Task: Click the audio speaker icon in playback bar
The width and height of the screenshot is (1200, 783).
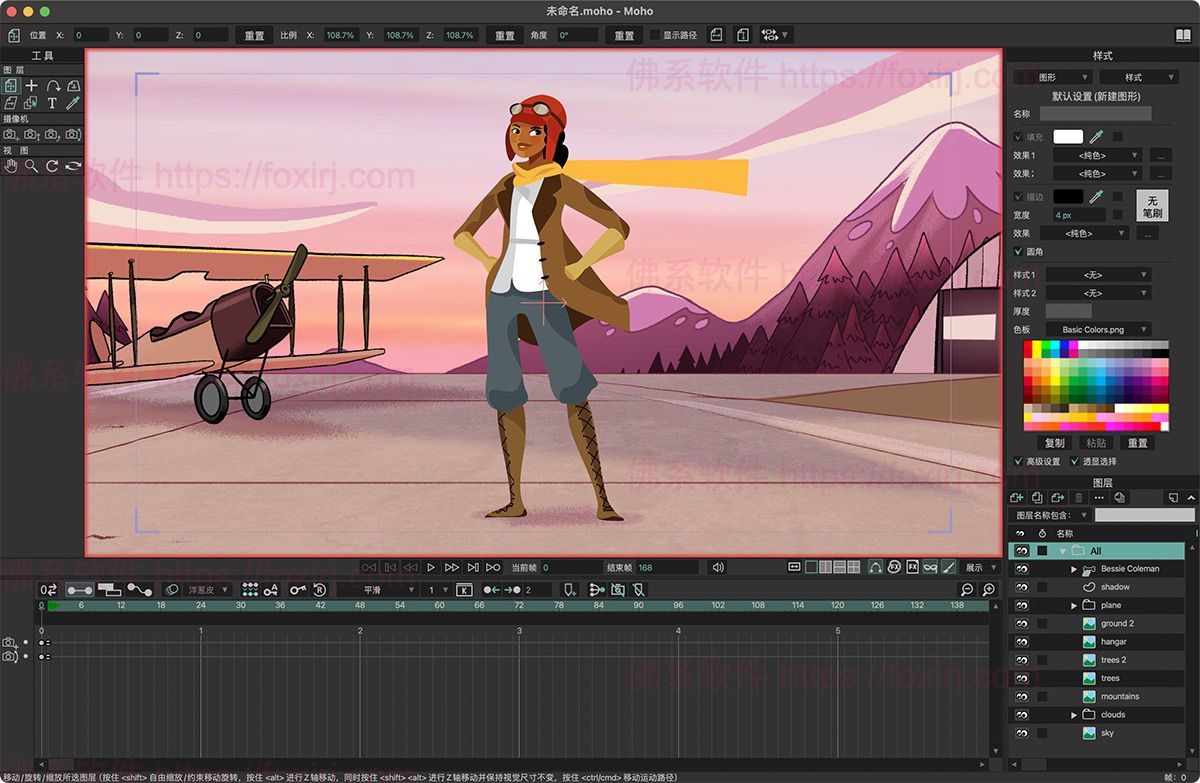Action: pyautogui.click(x=717, y=567)
